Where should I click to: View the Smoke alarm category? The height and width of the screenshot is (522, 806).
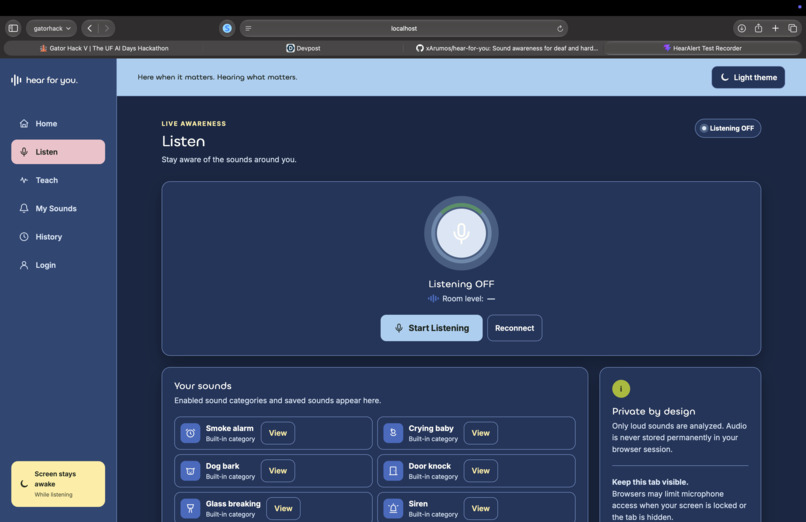click(278, 433)
